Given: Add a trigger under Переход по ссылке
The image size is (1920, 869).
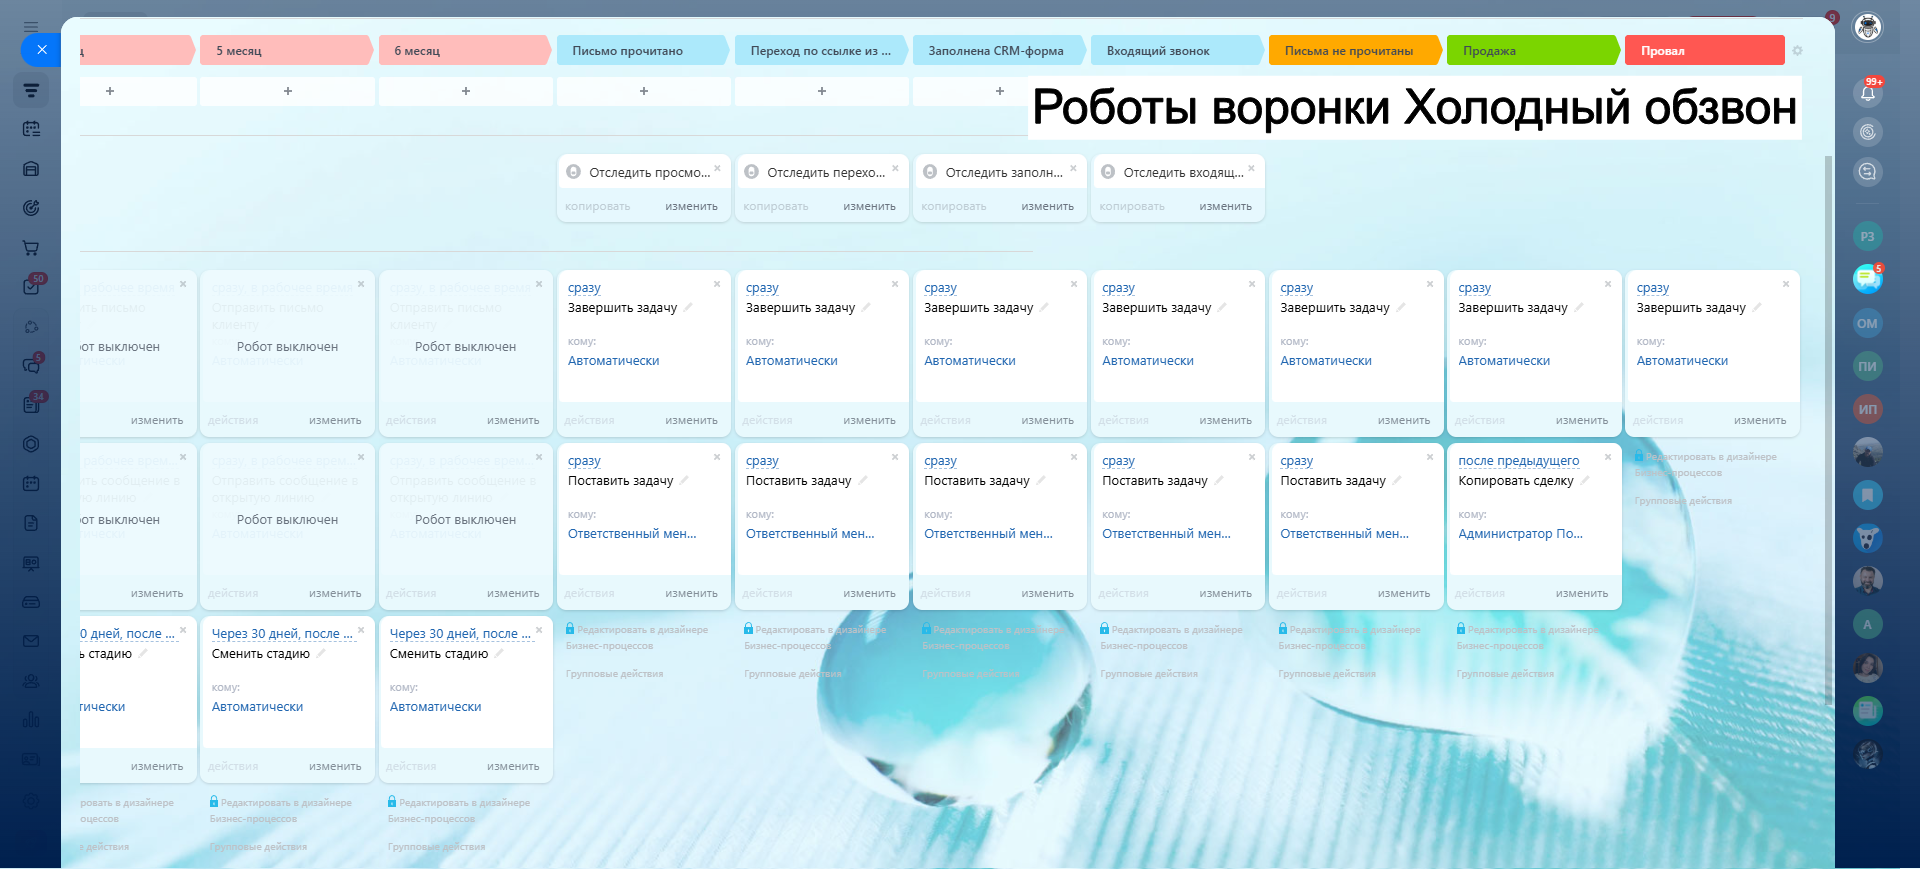Looking at the screenshot, I should click(x=822, y=91).
